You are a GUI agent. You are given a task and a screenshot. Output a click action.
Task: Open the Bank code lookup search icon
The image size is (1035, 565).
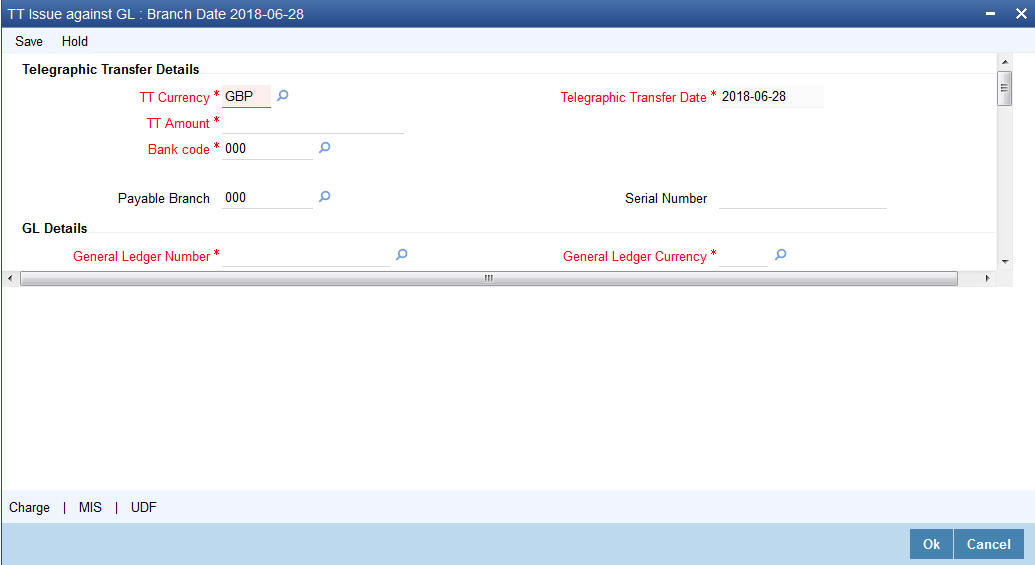pyautogui.click(x=324, y=148)
